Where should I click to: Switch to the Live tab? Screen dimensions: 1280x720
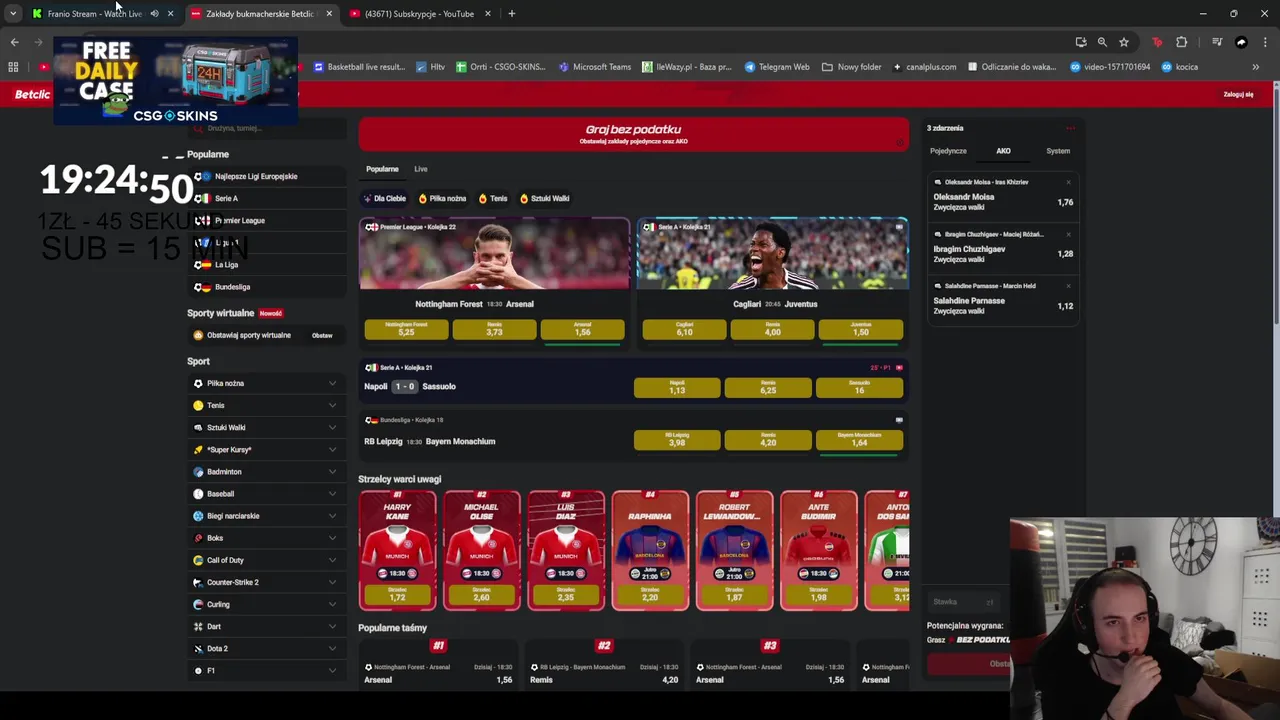click(421, 169)
